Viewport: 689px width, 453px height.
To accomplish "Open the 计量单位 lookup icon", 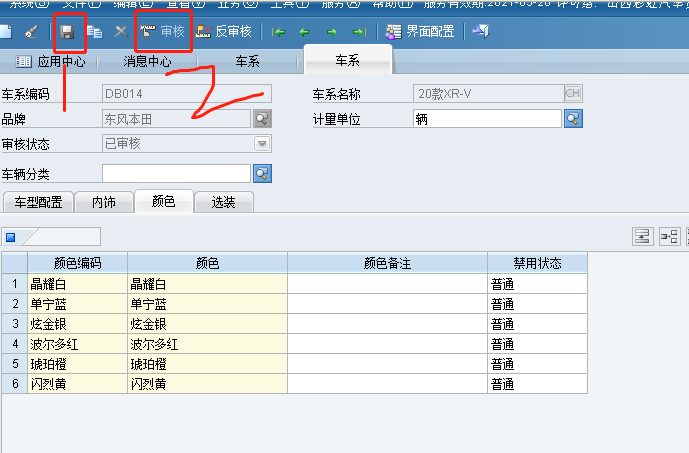I will coord(573,119).
